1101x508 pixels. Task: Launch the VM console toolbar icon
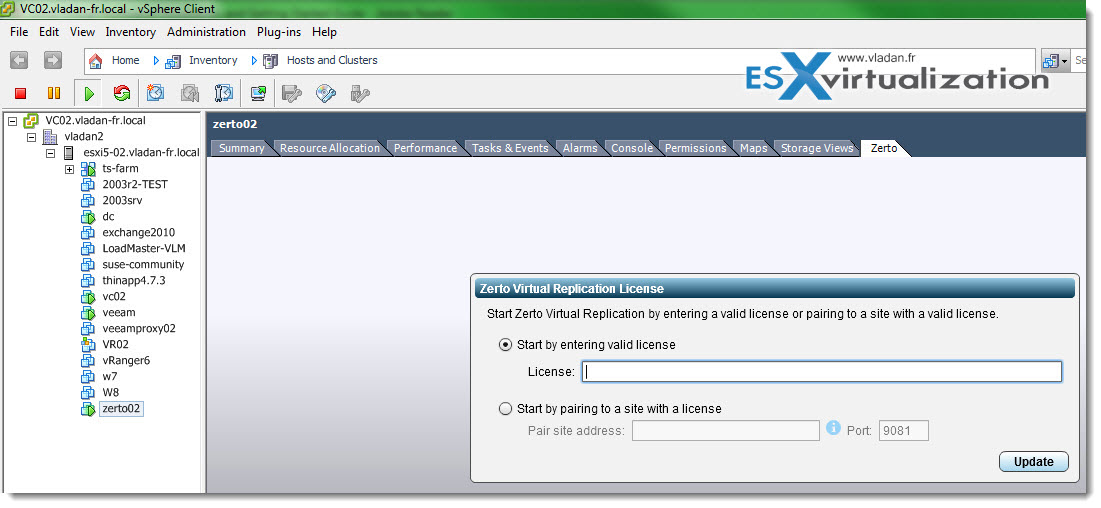pos(258,93)
